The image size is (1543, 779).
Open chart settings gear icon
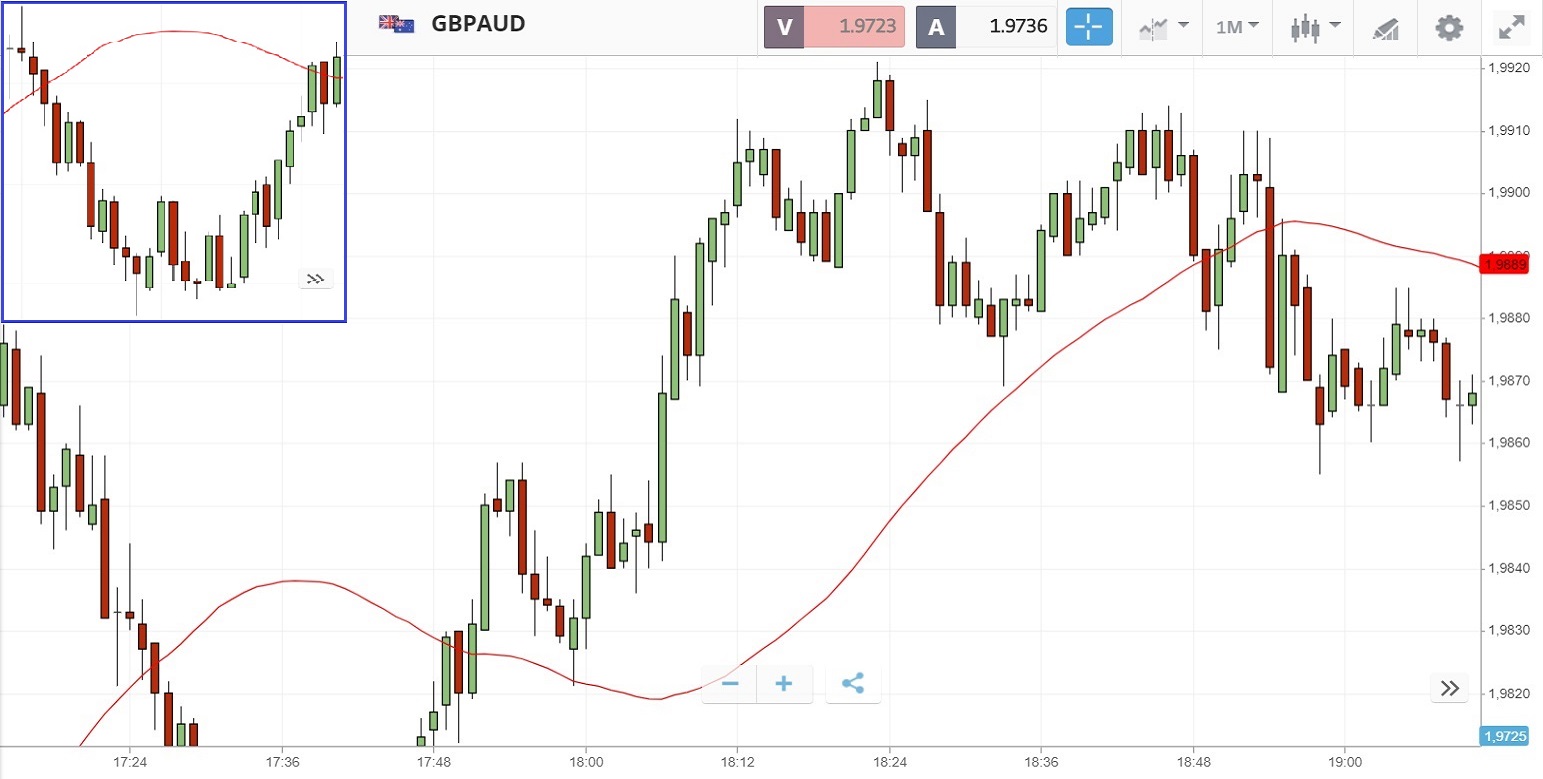pyautogui.click(x=1448, y=27)
